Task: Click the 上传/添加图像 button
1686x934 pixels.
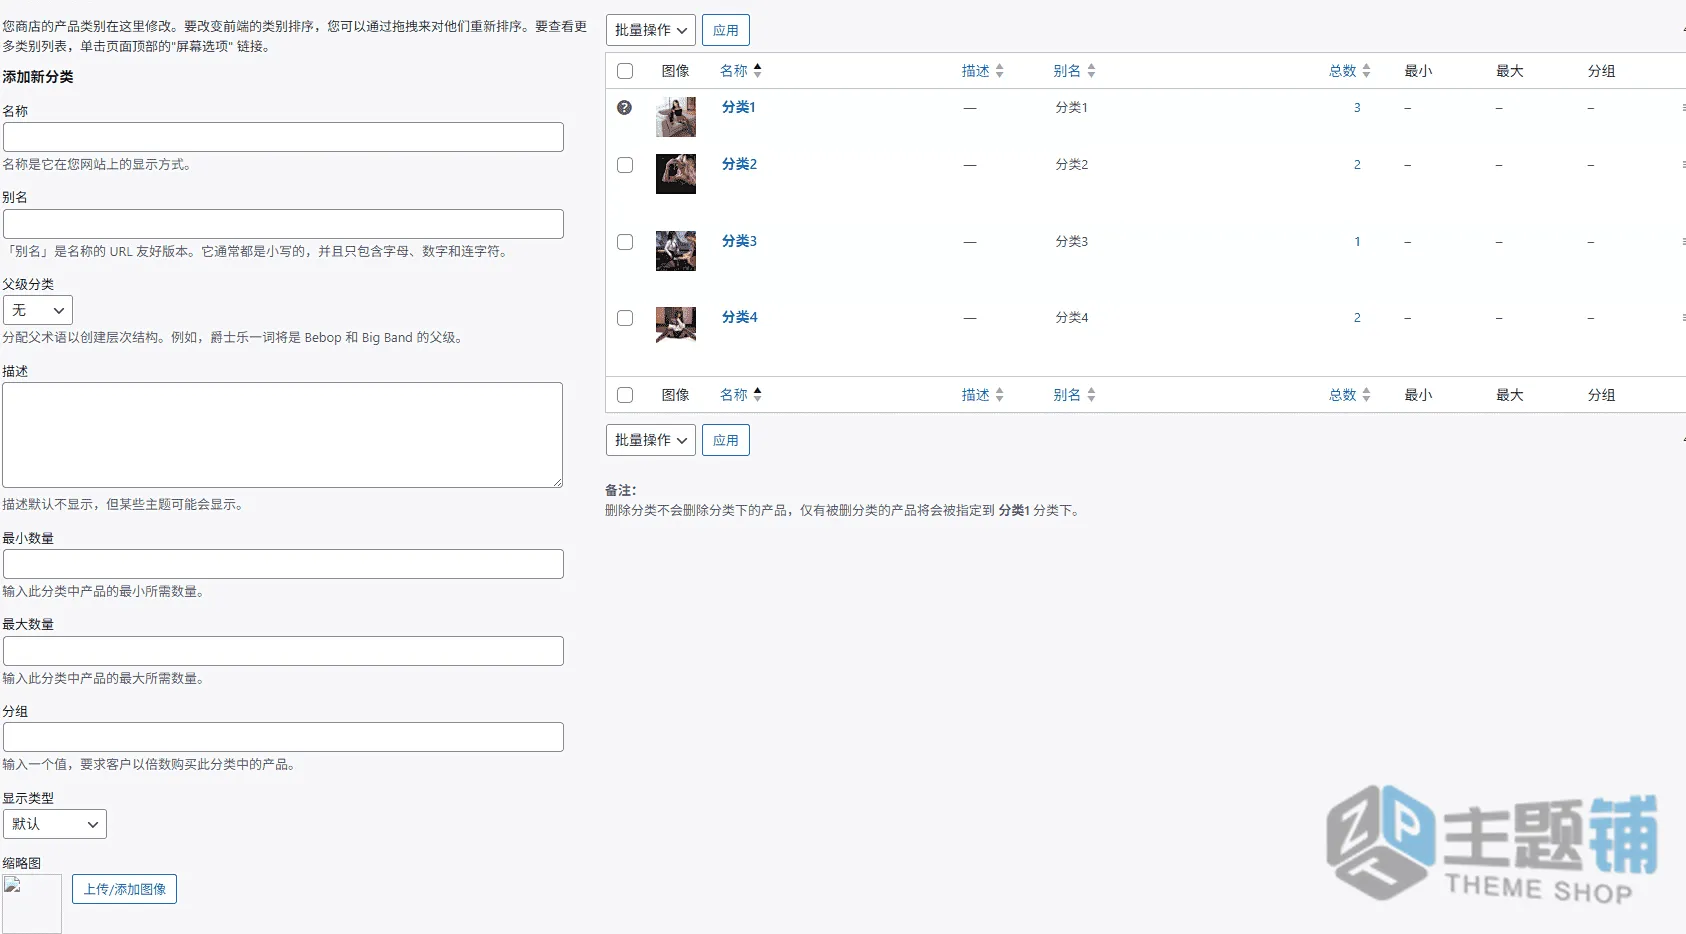Action: 125,889
